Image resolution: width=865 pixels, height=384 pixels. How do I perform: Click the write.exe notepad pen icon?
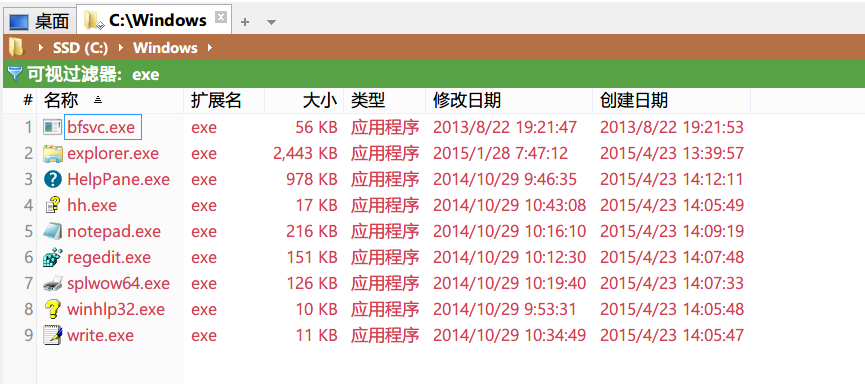pyautogui.click(x=52, y=335)
